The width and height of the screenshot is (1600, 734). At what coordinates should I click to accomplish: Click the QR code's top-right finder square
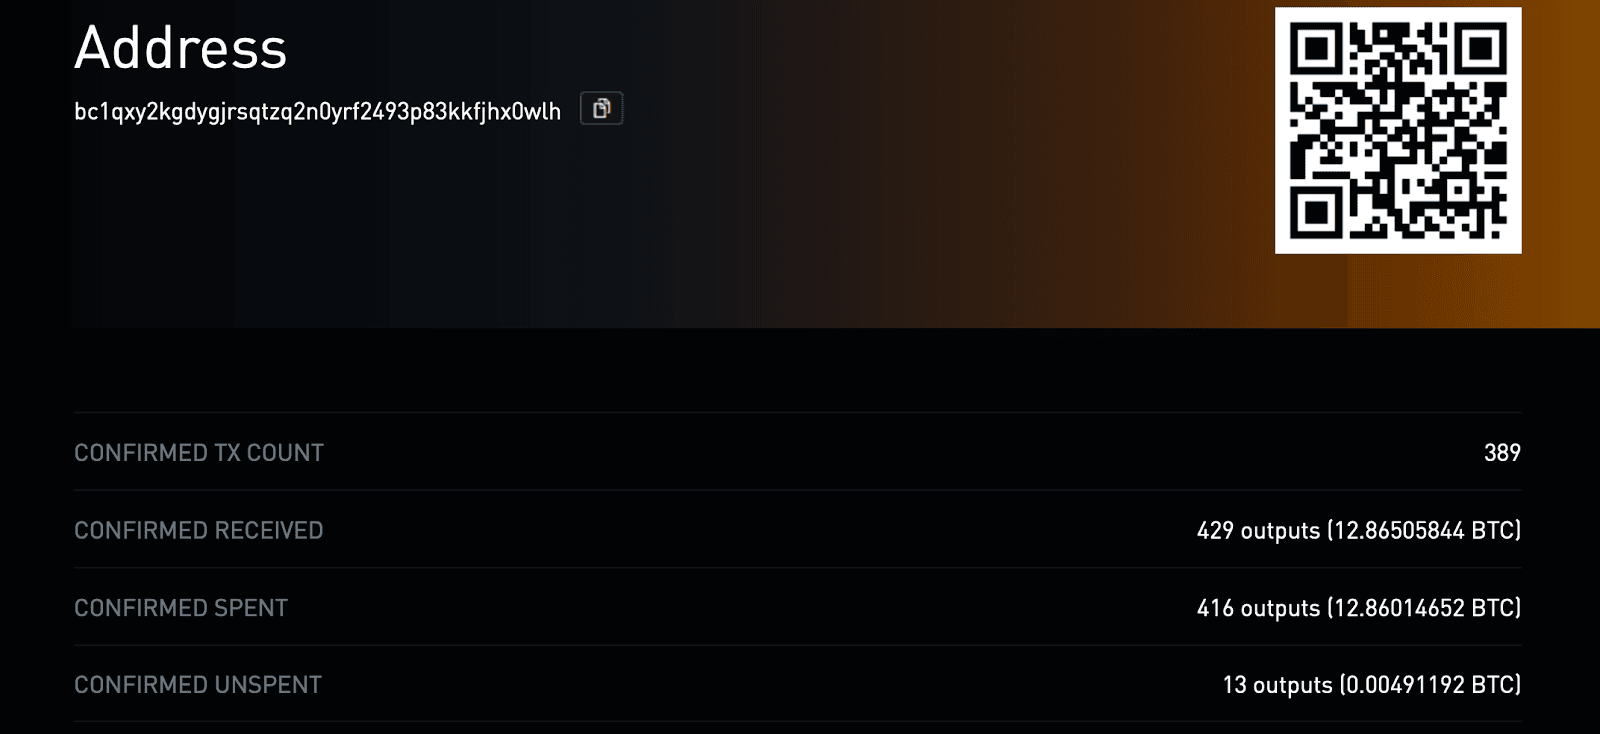[x=1480, y=48]
